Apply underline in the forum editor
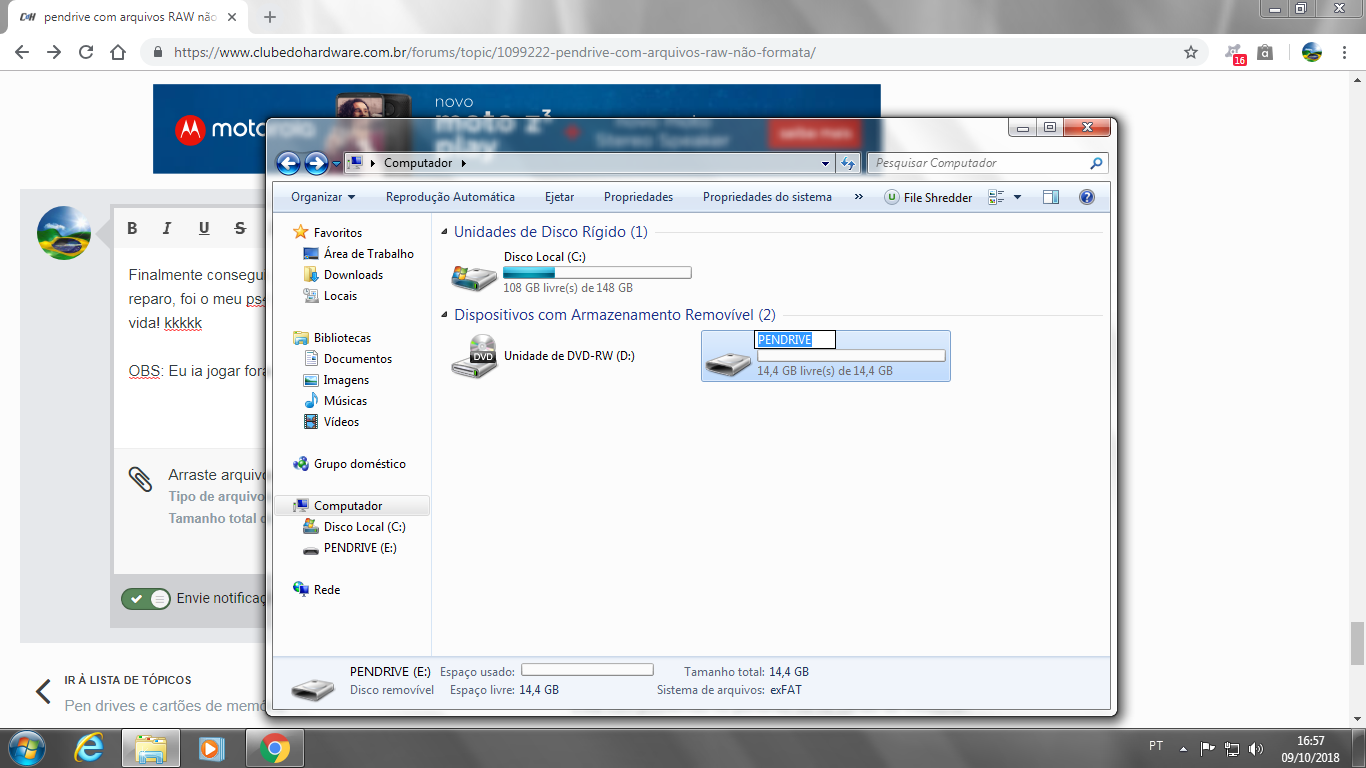 coord(204,229)
